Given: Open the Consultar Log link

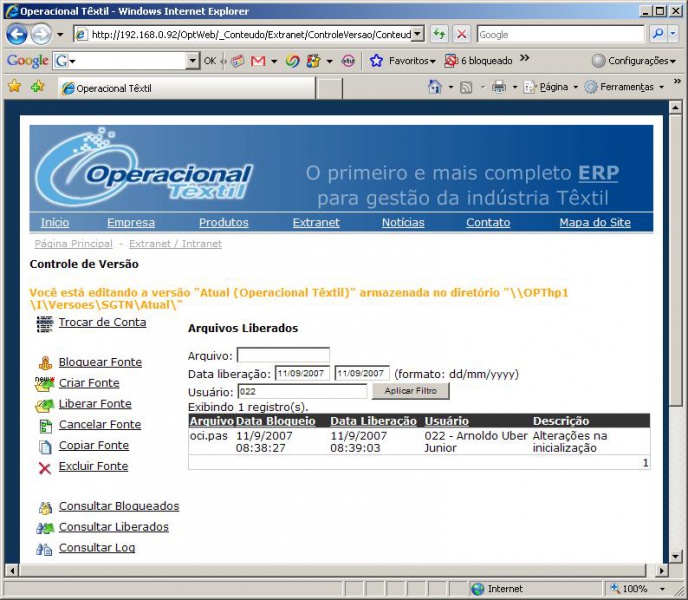Looking at the screenshot, I should tap(96, 548).
